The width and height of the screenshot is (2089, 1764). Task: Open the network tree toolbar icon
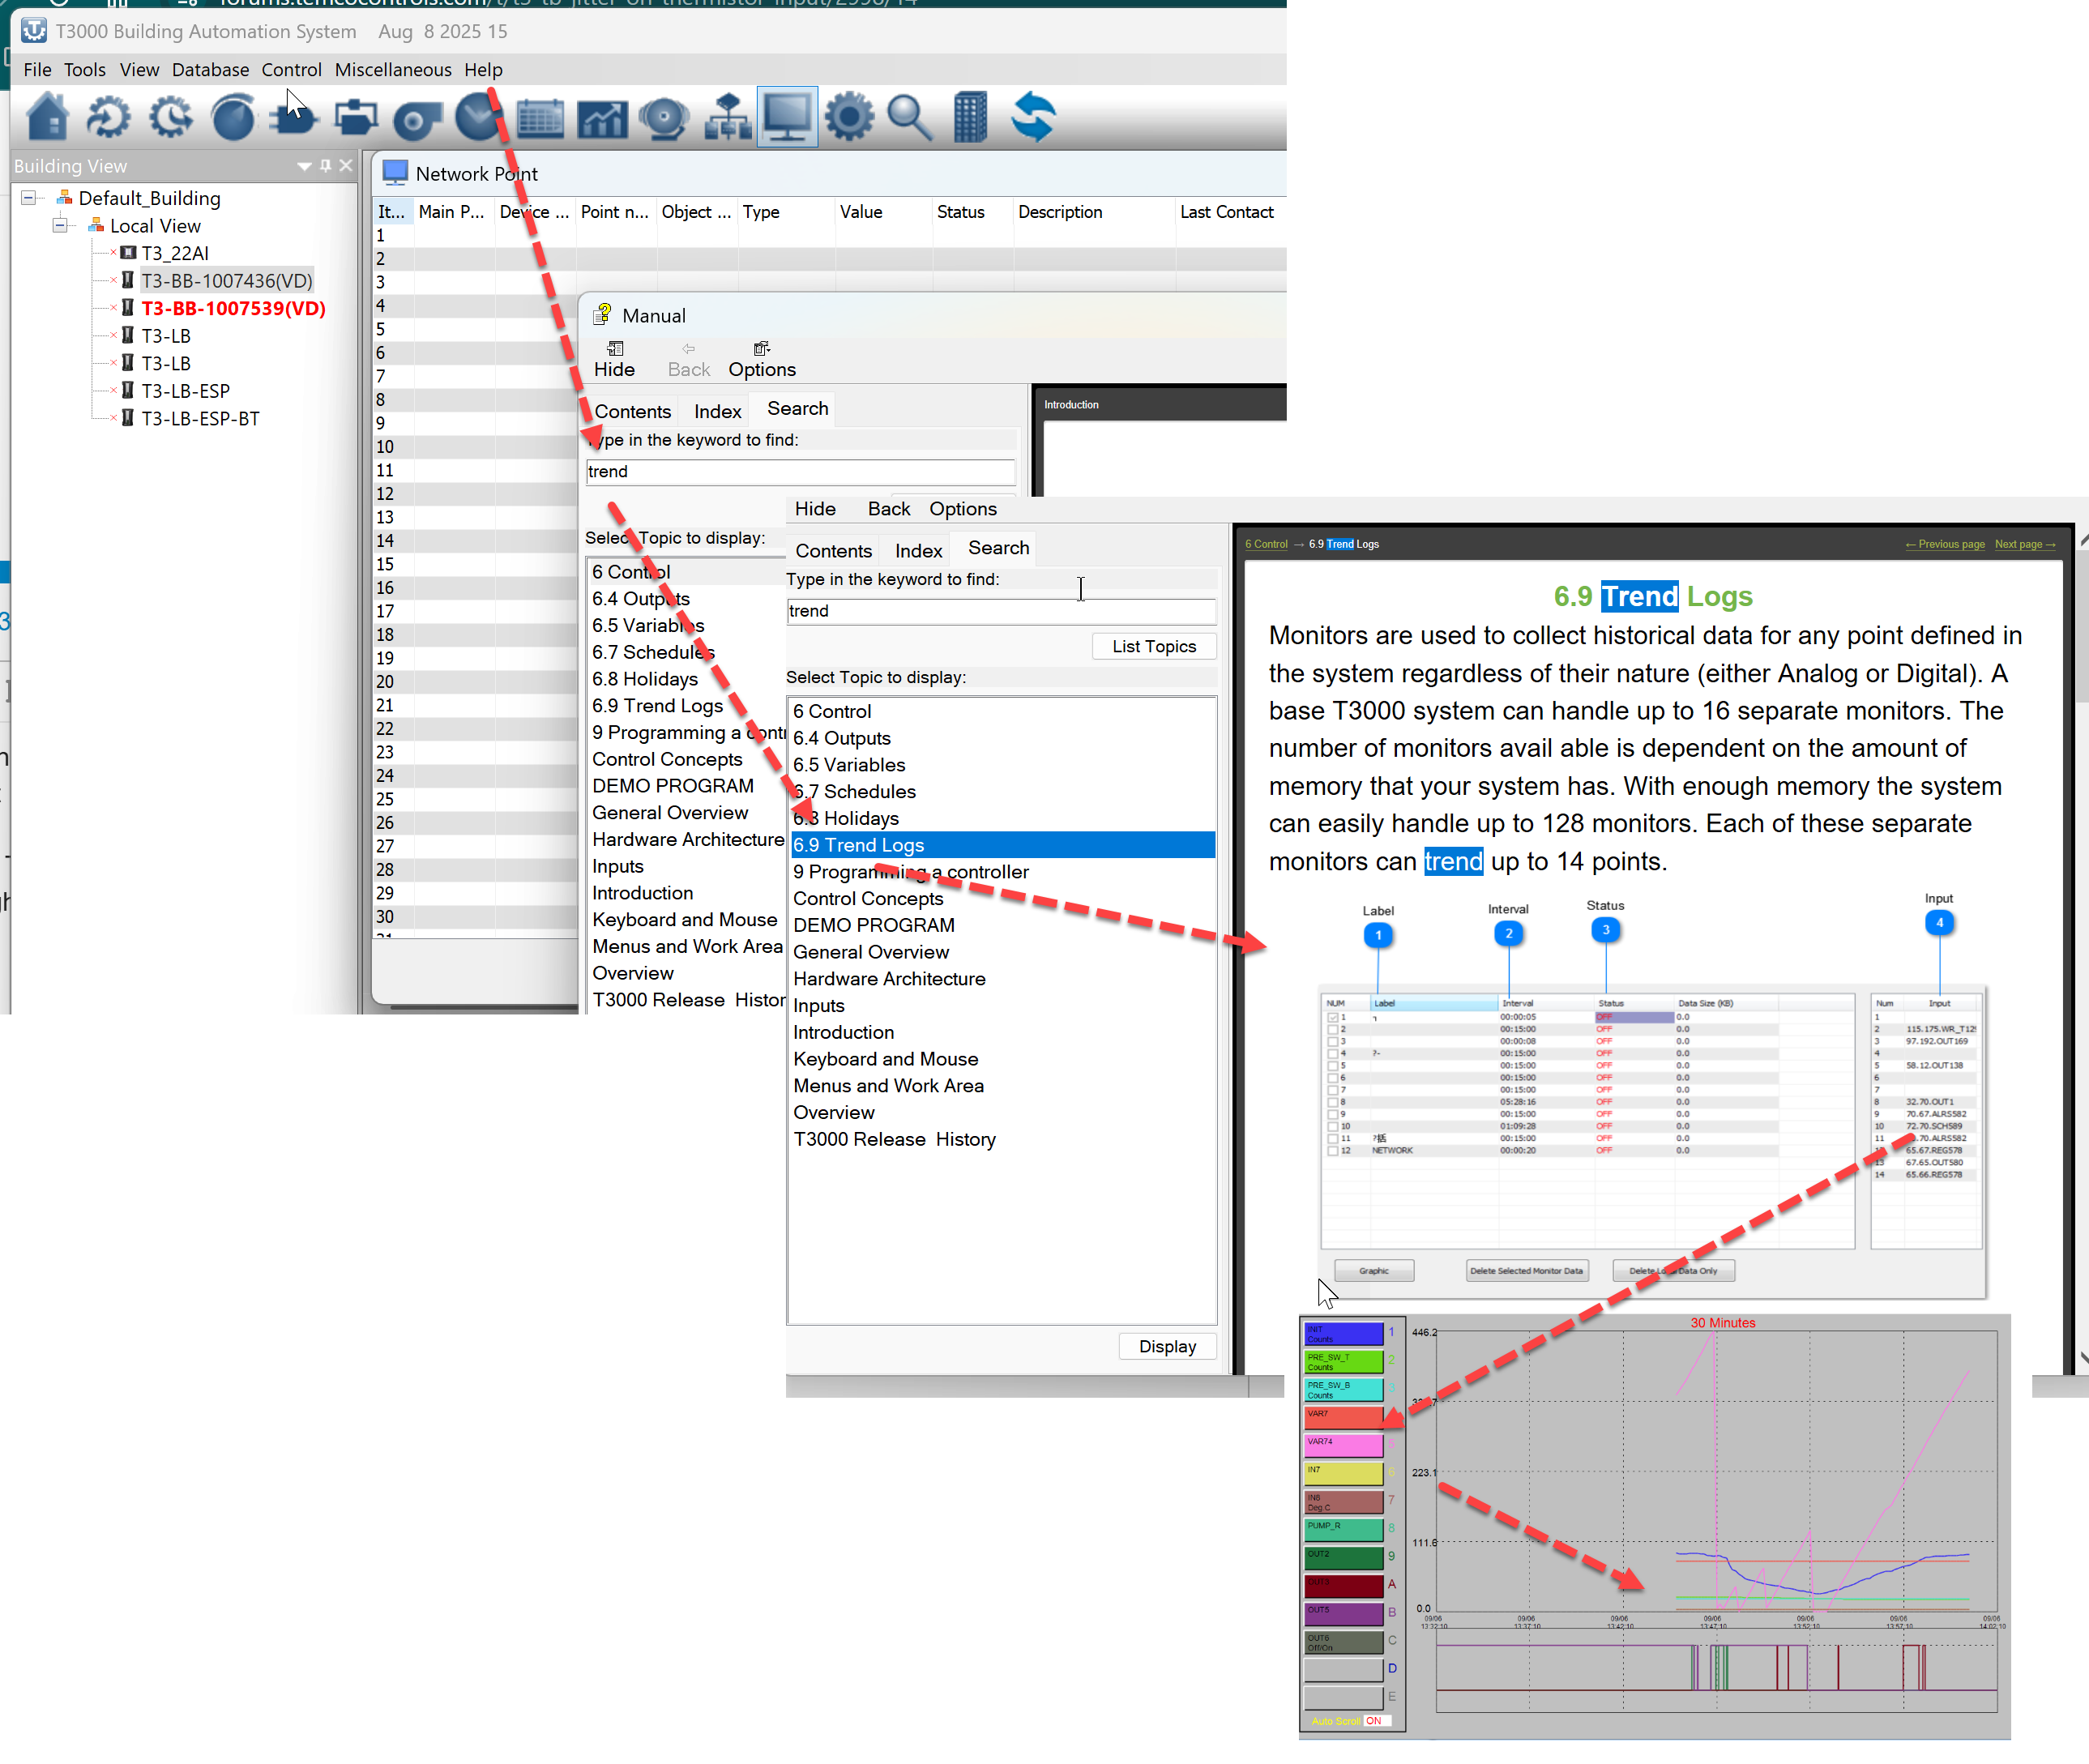727,118
